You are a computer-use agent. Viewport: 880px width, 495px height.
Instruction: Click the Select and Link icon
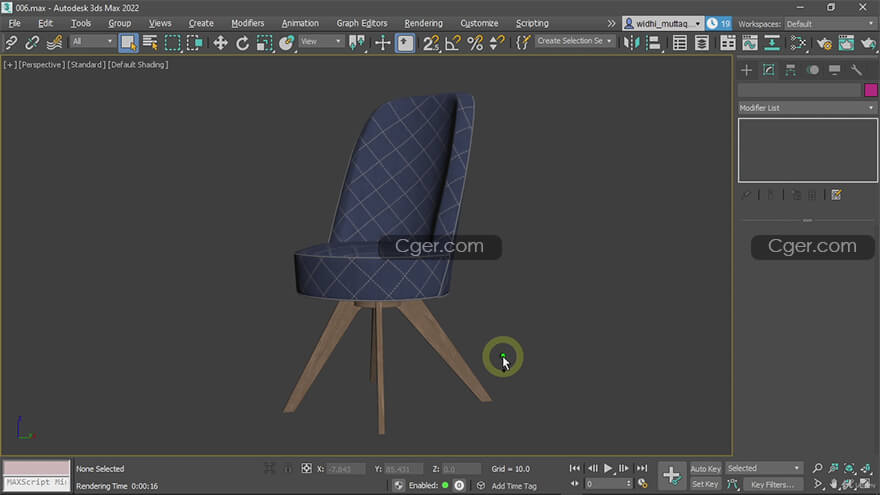pos(12,42)
